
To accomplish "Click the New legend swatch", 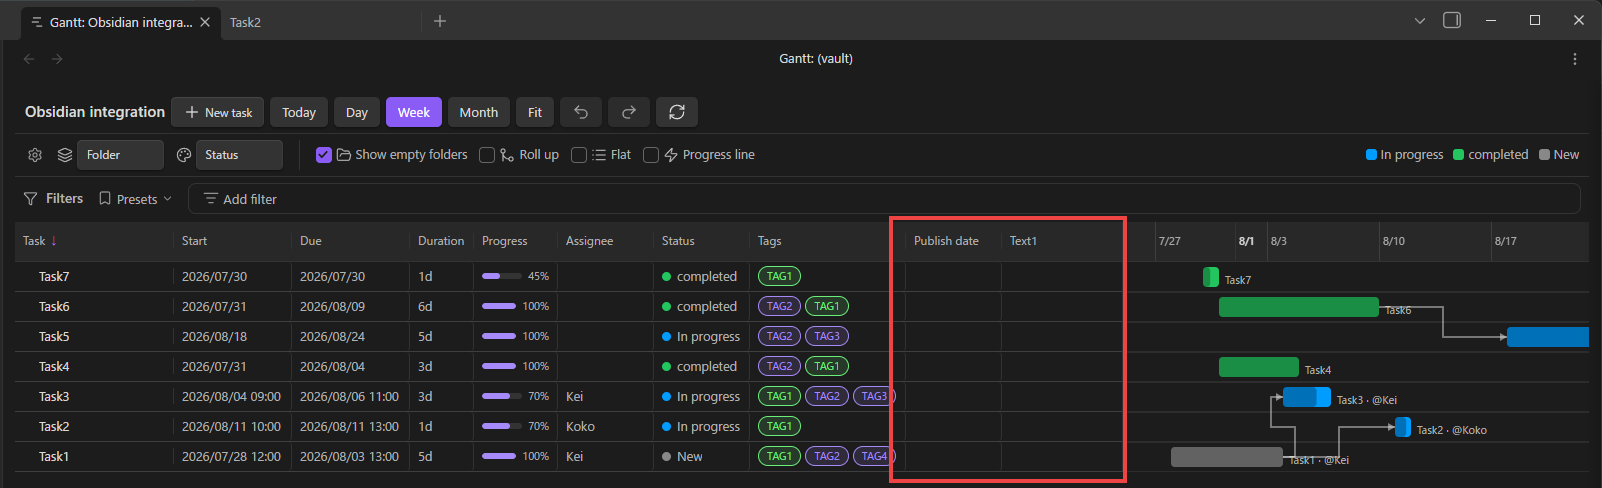I will [1545, 155].
